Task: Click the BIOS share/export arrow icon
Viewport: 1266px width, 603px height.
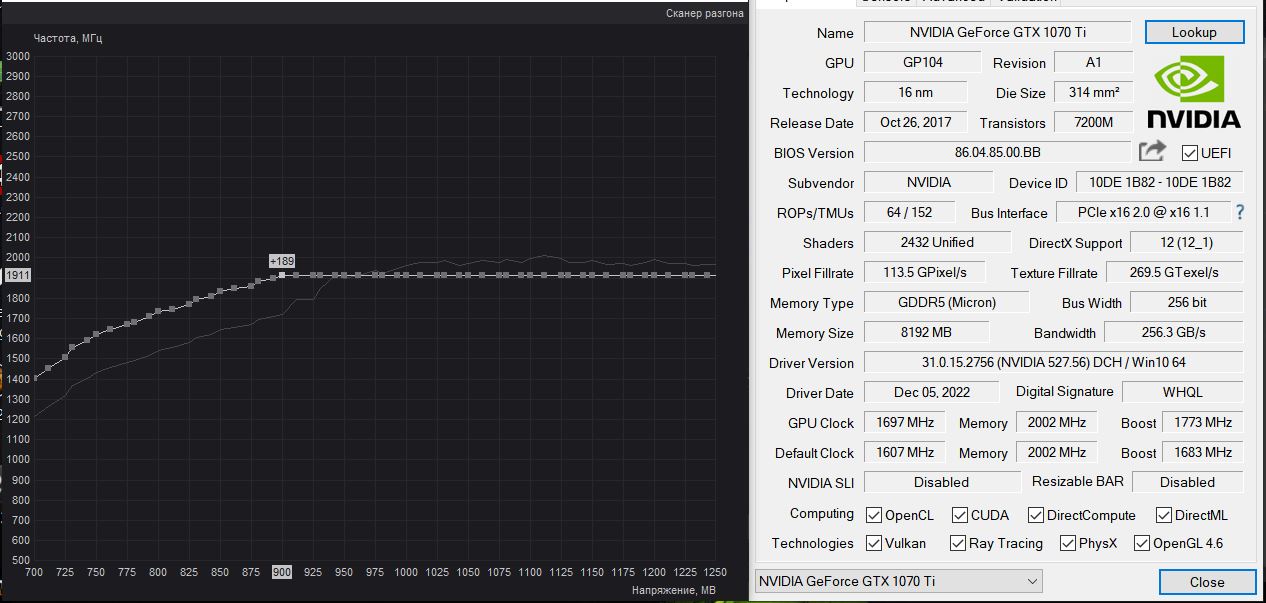Action: pos(1152,151)
